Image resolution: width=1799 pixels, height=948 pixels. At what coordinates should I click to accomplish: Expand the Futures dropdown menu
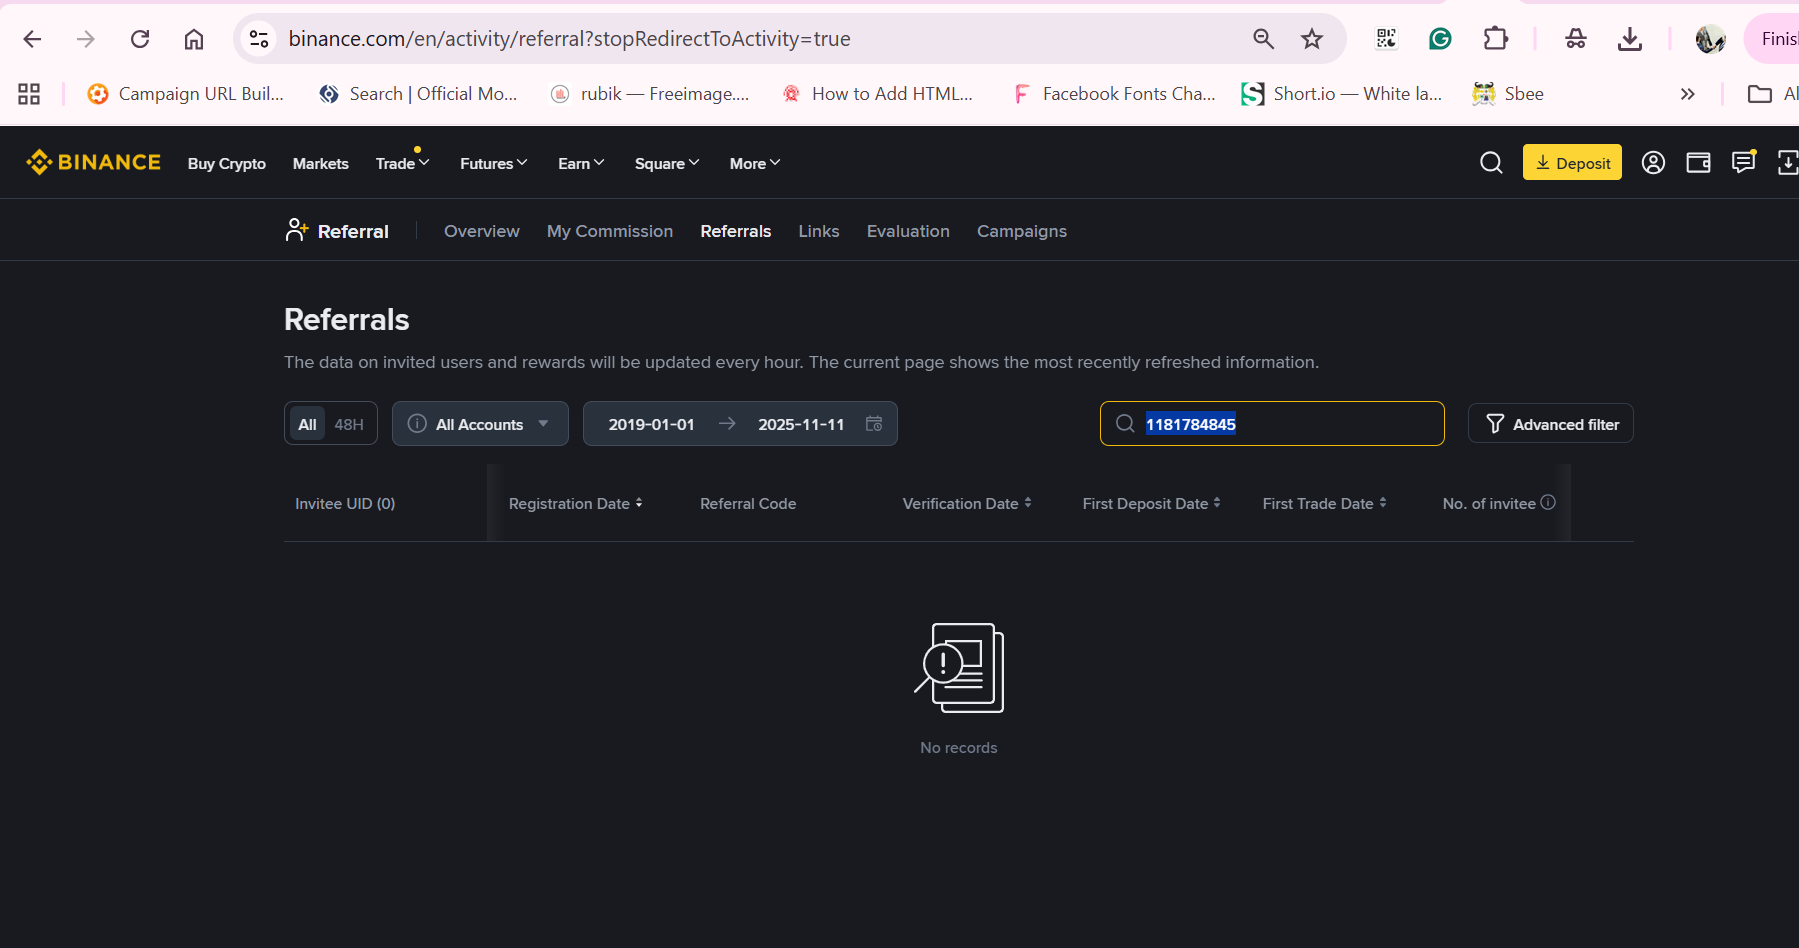(494, 164)
